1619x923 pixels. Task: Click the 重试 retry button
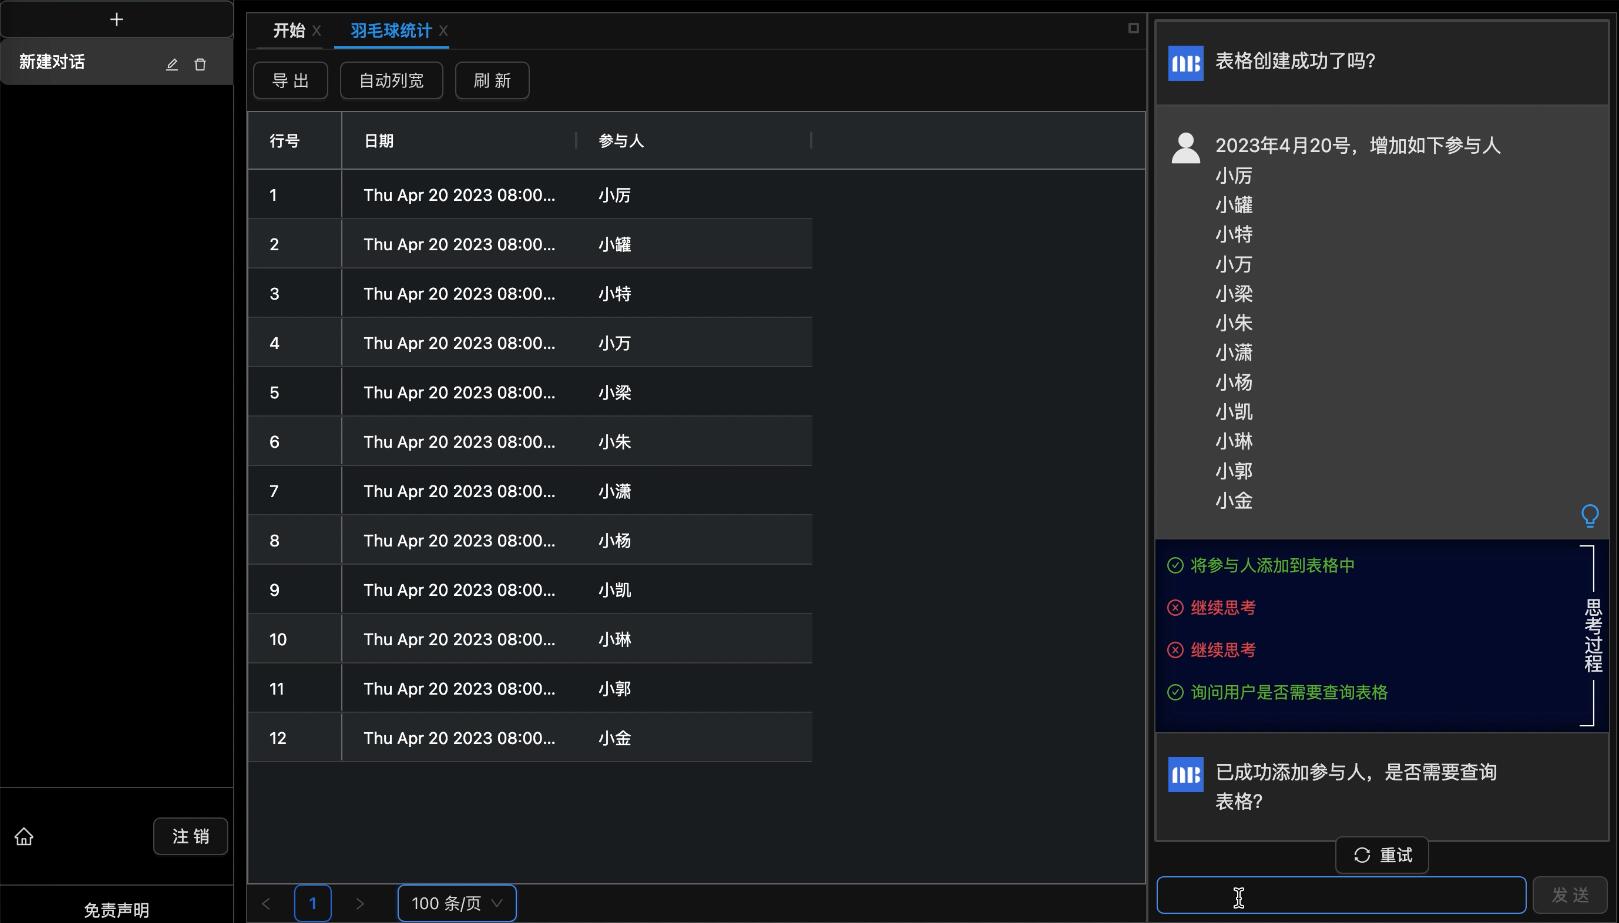(x=1382, y=855)
